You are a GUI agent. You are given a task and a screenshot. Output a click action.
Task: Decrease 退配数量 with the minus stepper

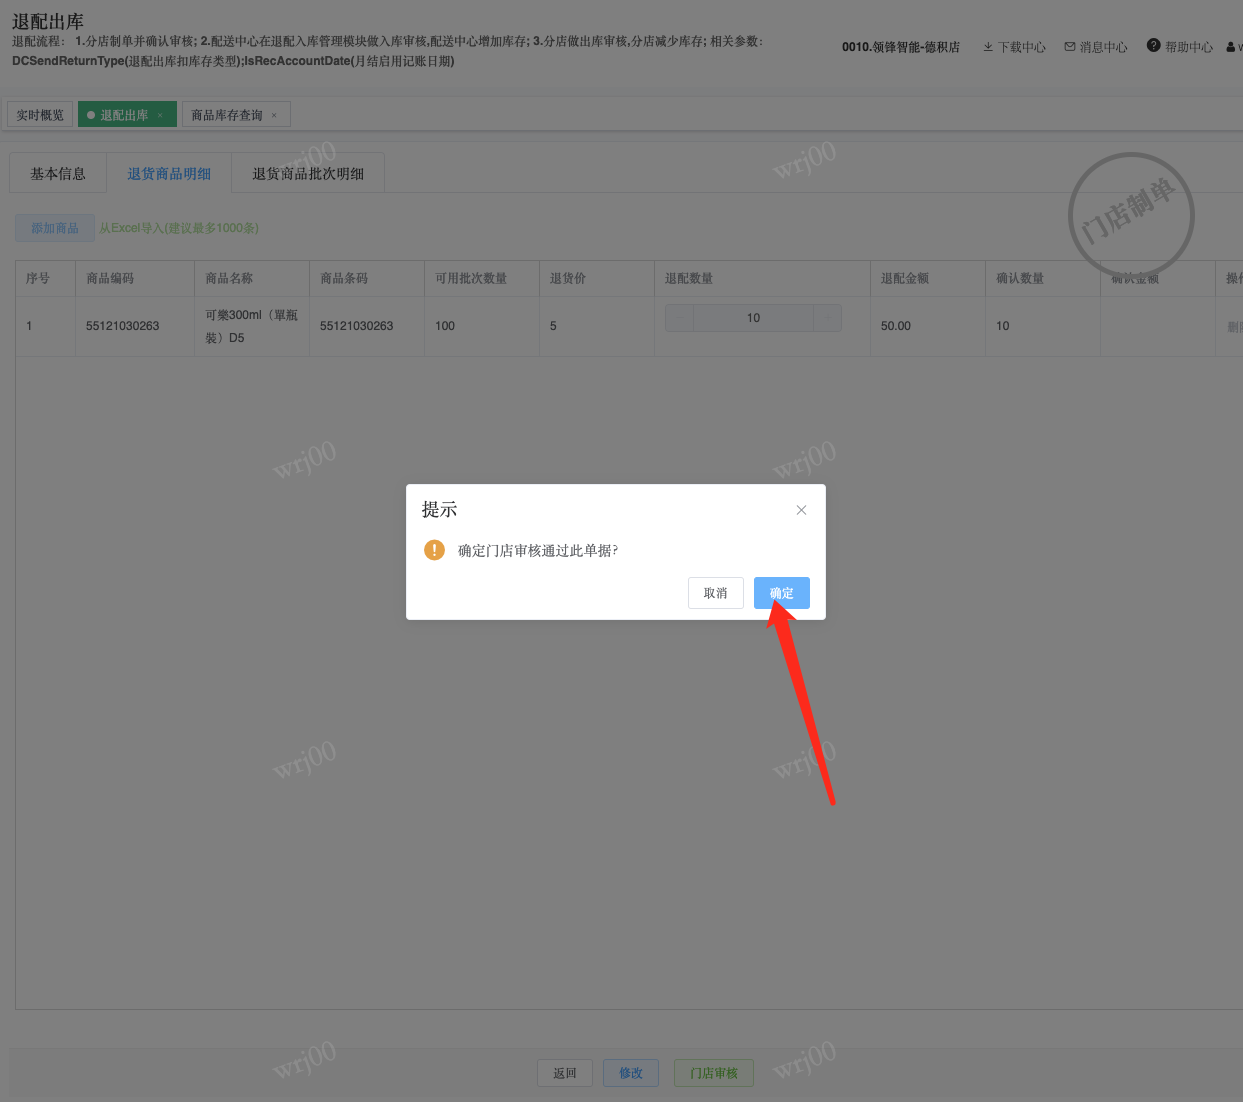679,318
